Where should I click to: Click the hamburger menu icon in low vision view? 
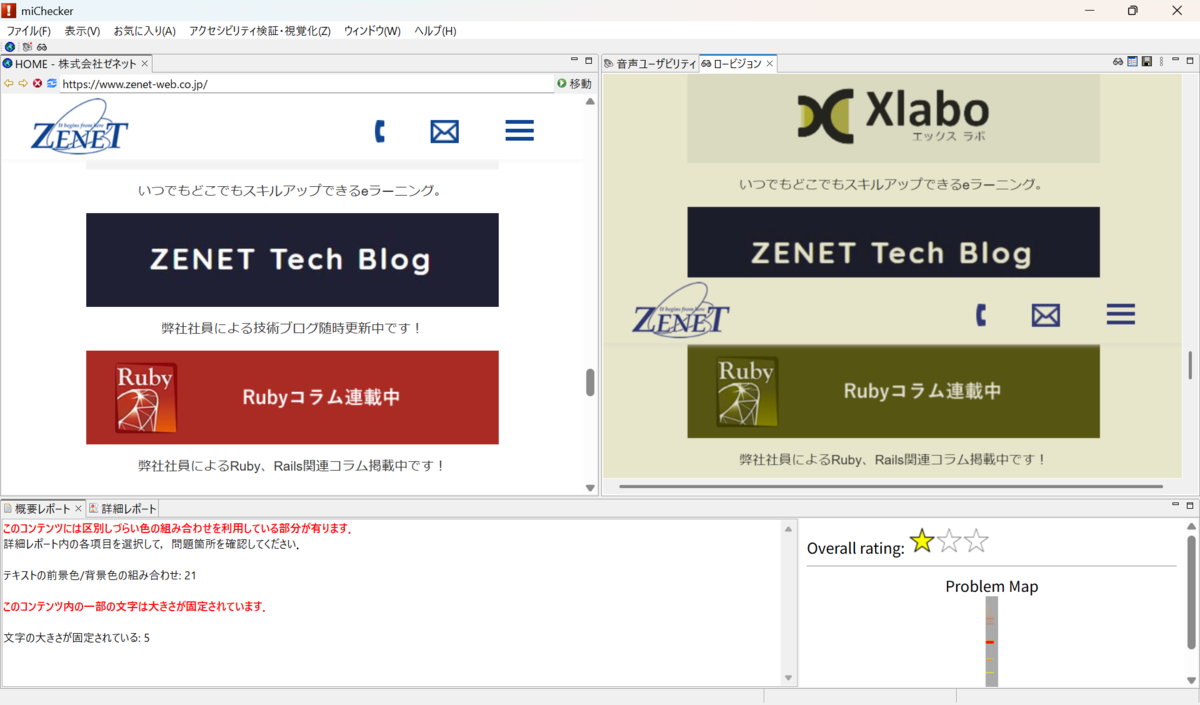[1121, 315]
